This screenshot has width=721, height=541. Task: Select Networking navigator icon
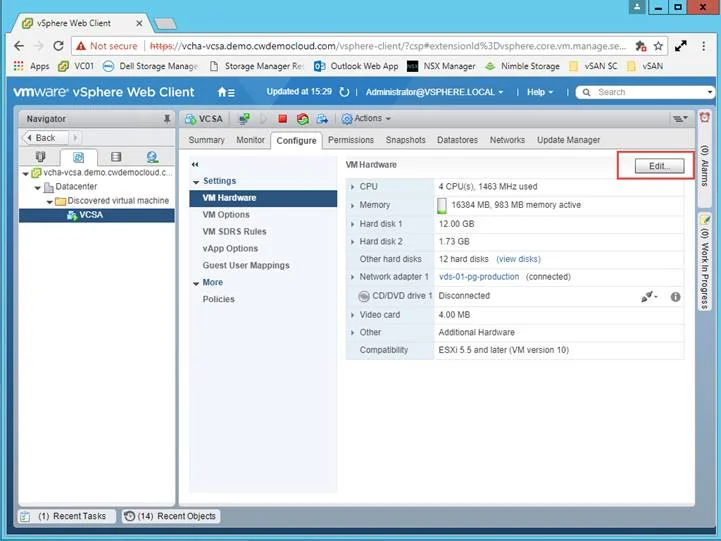(x=152, y=157)
